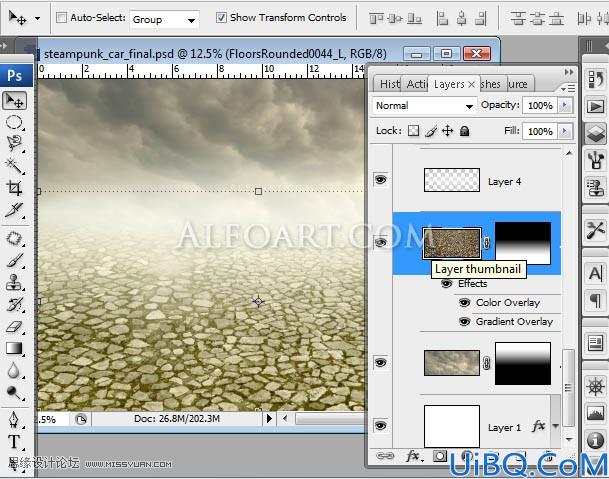
Task: Click the Lock transparent pixels icon
Action: pos(413,131)
